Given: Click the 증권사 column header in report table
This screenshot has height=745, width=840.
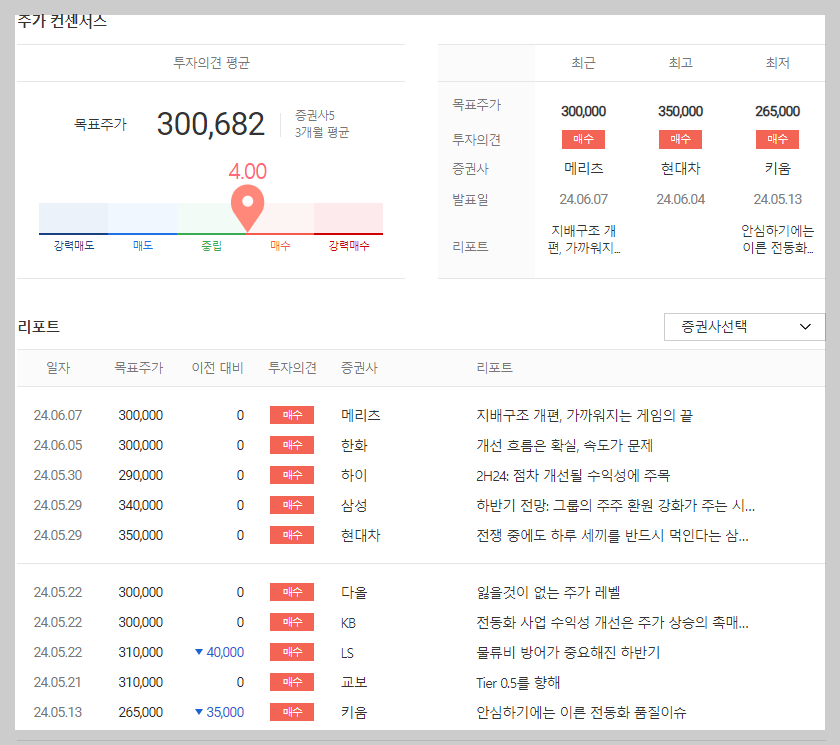Looking at the screenshot, I should pos(359,368).
